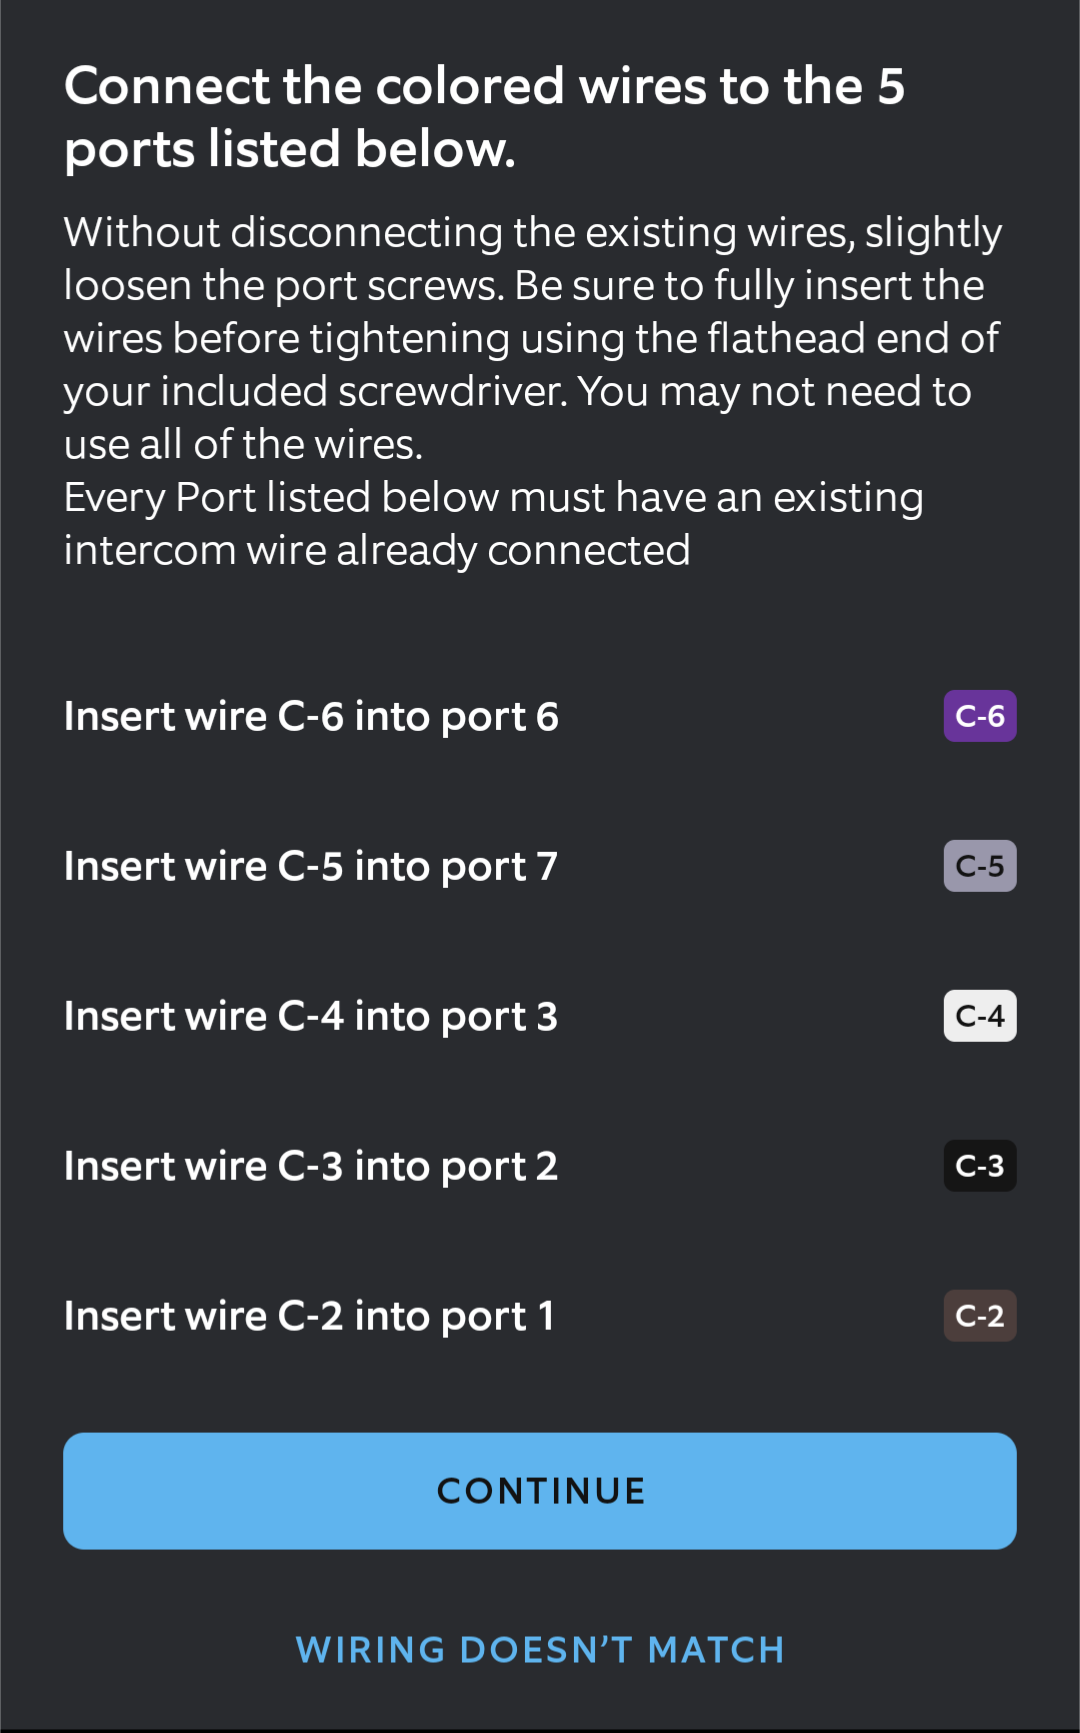Select 'Insert wire C-2 into port 1'
This screenshot has width=1080, height=1733.
point(309,1317)
